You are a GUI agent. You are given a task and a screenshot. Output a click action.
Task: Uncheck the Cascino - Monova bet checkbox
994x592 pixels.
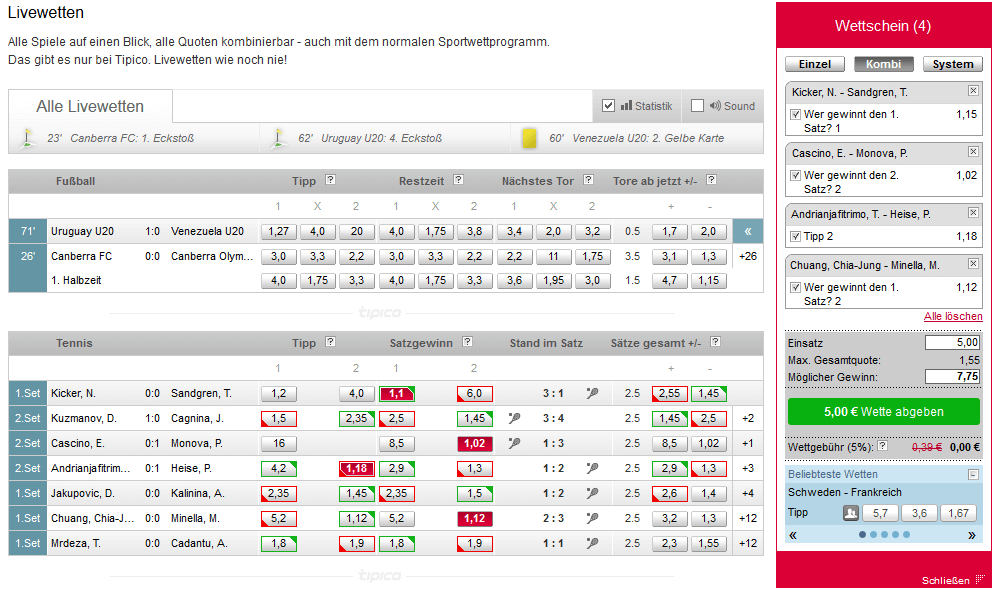(x=796, y=176)
